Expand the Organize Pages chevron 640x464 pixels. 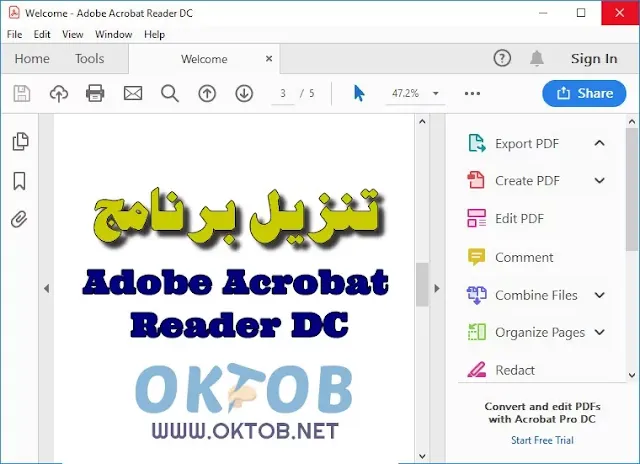coord(600,332)
